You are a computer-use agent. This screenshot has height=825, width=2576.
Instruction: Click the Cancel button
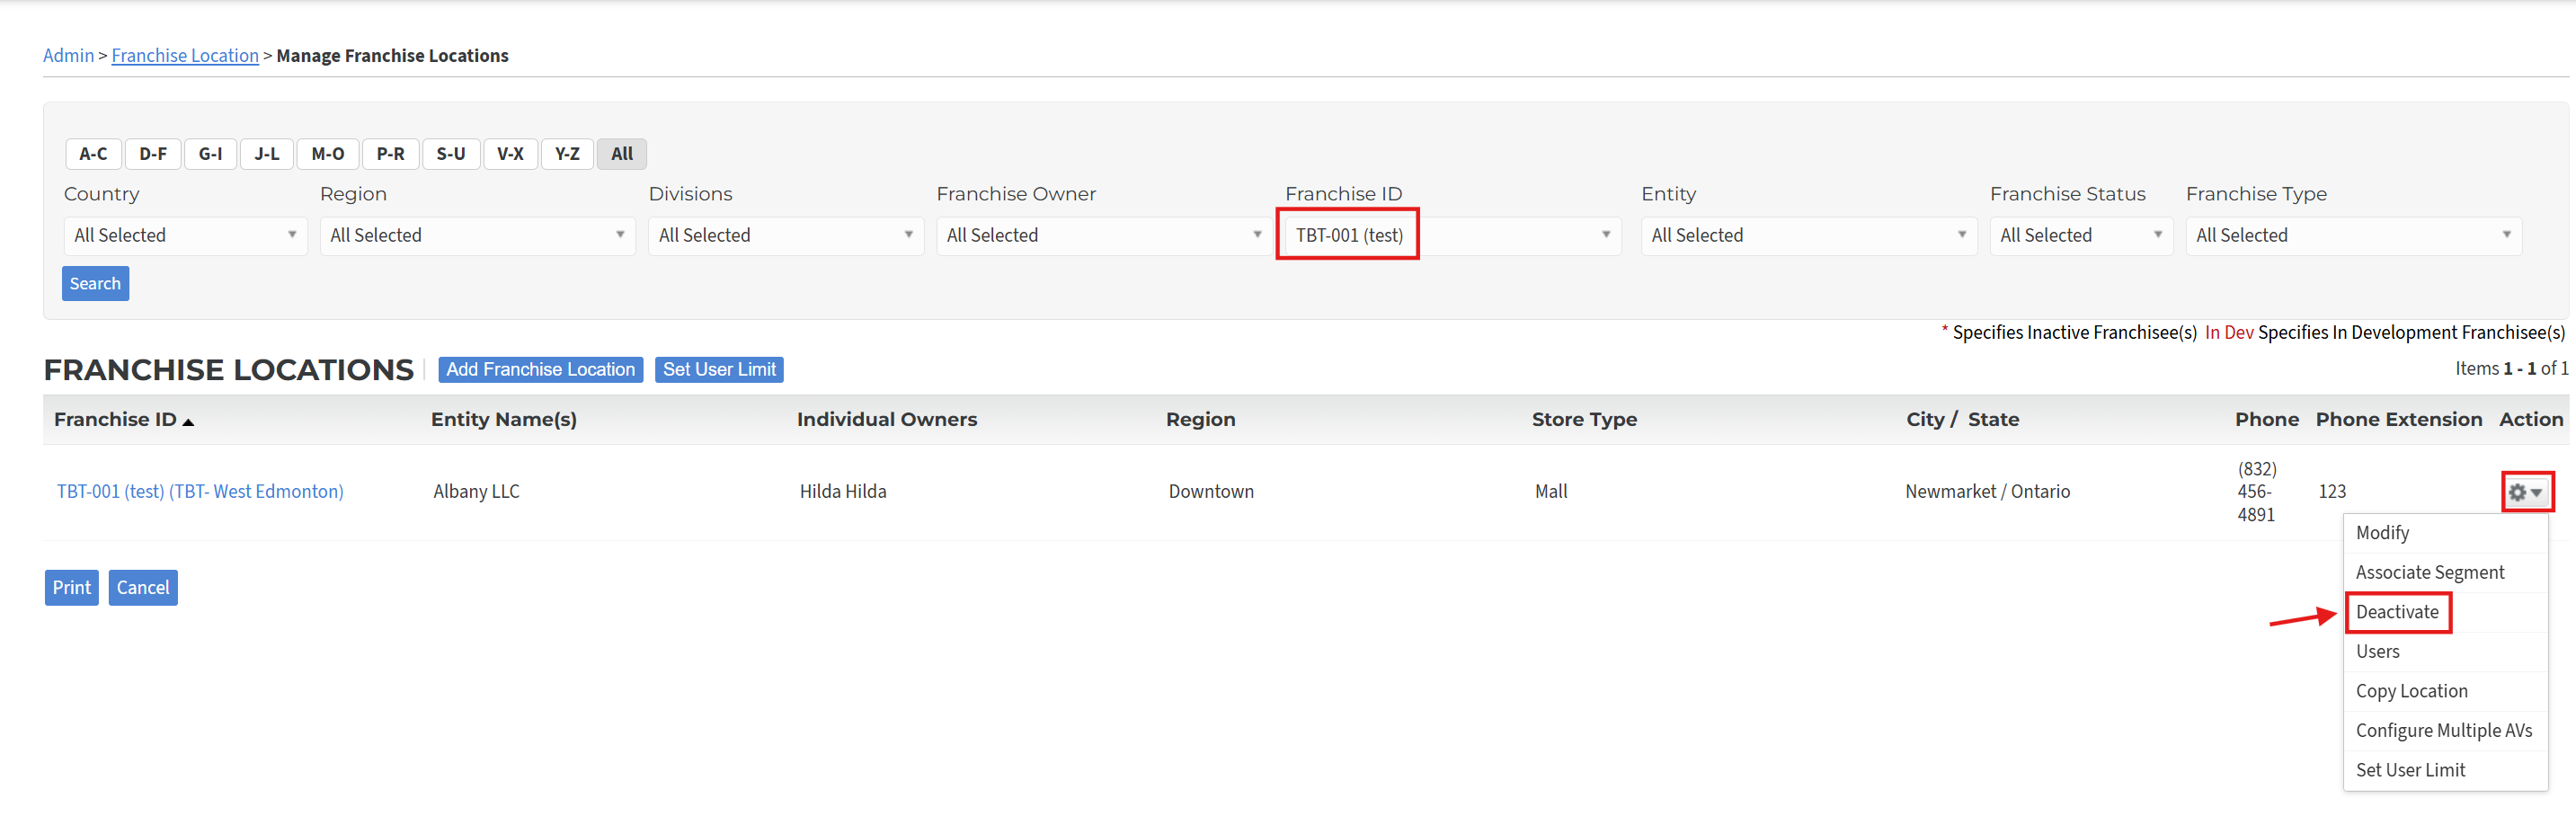pos(143,588)
